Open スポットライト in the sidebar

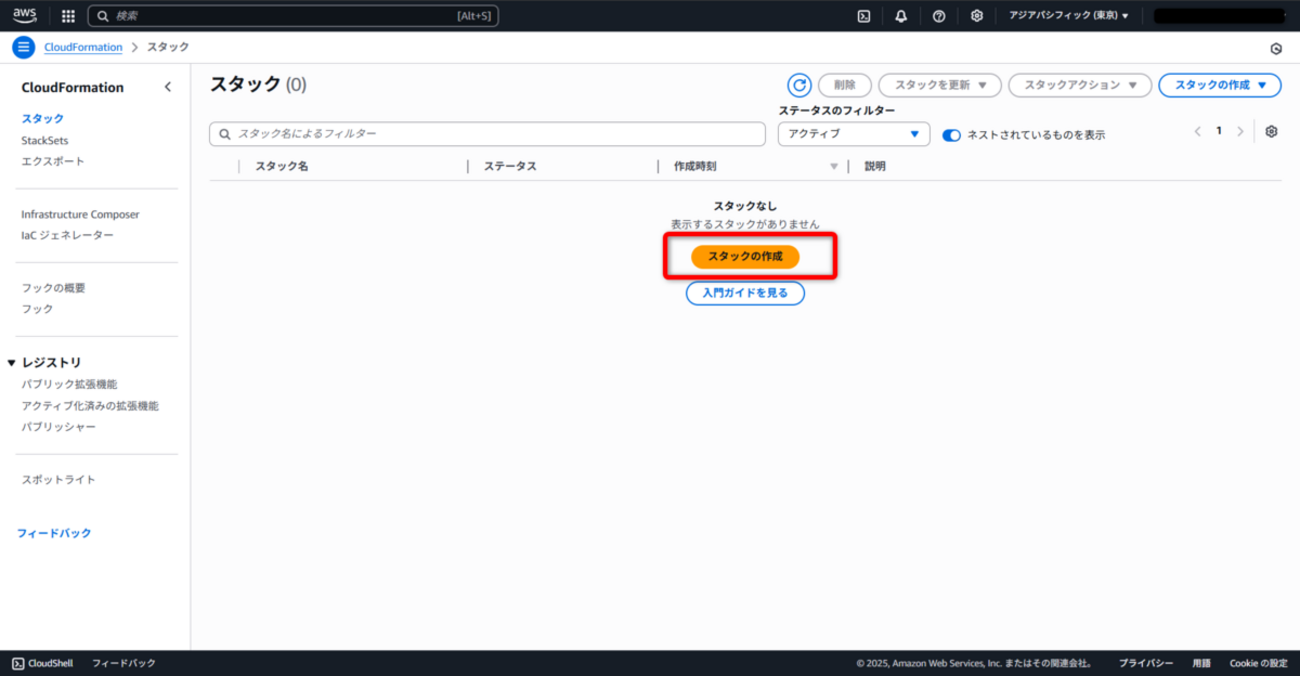point(58,480)
